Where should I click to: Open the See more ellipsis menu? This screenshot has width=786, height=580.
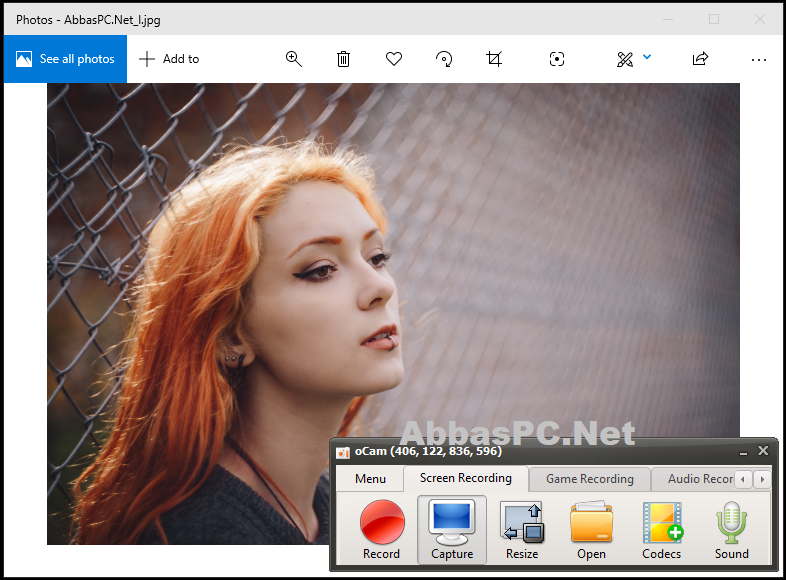(759, 60)
